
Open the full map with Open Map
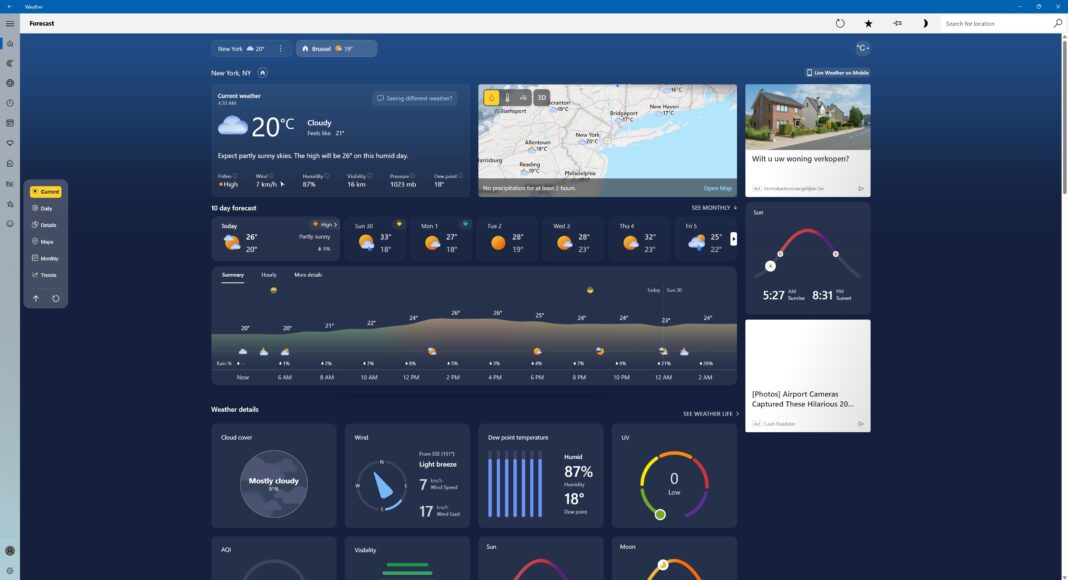click(716, 187)
